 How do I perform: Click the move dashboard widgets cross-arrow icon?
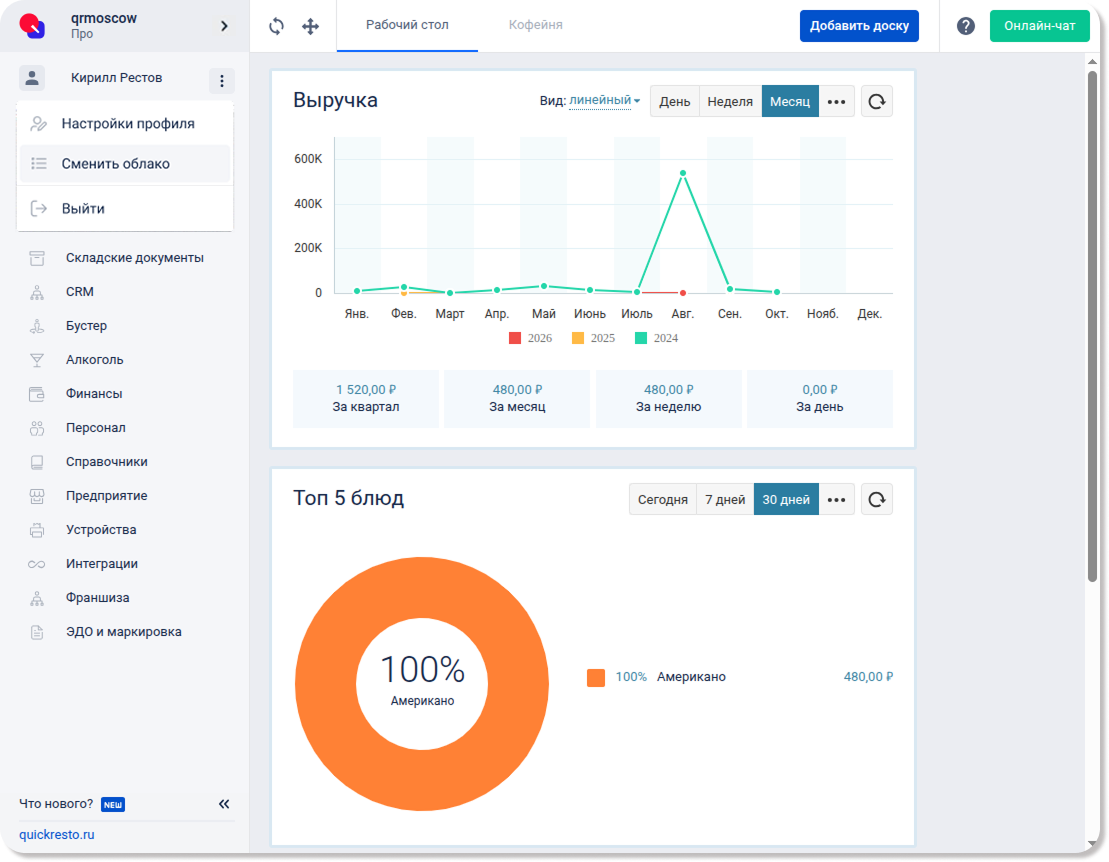click(310, 26)
